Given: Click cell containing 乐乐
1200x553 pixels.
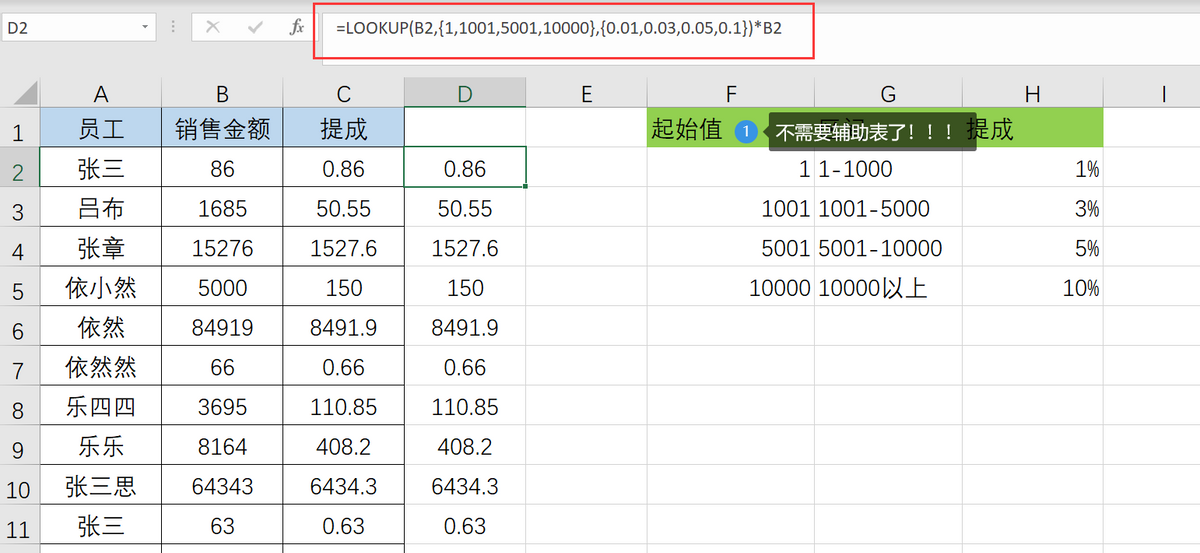Looking at the screenshot, I should (x=101, y=447).
